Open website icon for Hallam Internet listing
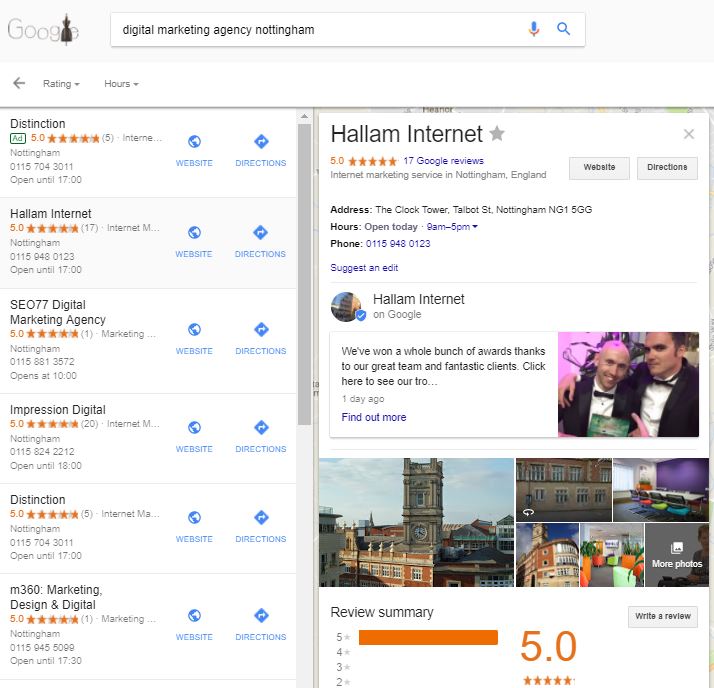Image resolution: width=714 pixels, height=688 pixels. 194,233
